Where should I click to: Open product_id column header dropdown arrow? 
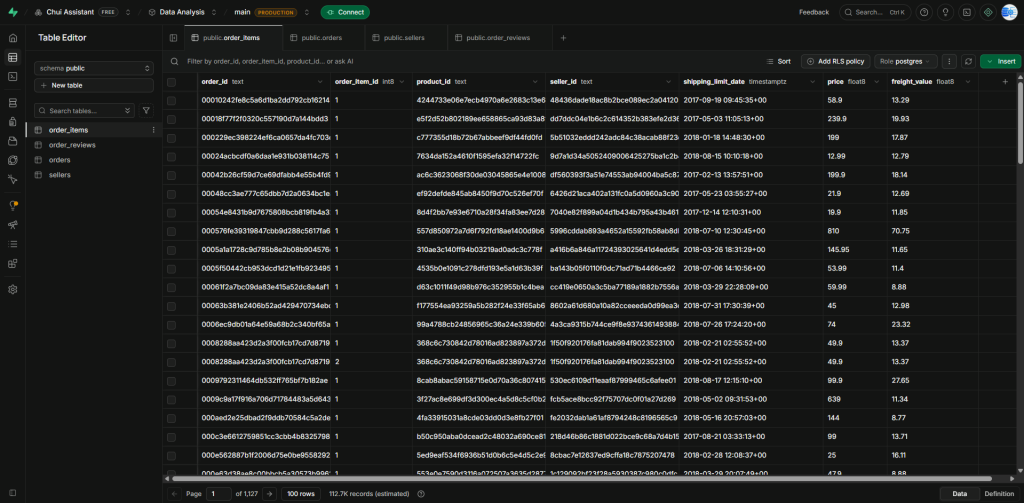pyautogui.click(x=536, y=82)
